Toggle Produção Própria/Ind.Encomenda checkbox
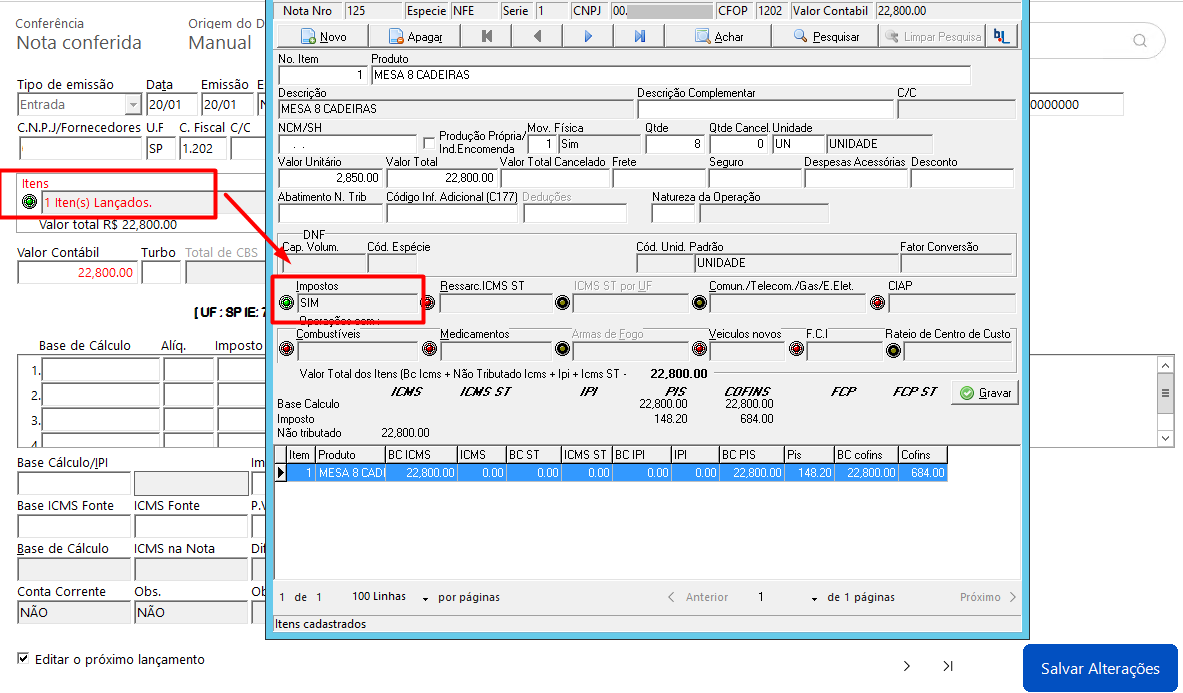Image resolution: width=1183 pixels, height=693 pixels. coord(429,142)
